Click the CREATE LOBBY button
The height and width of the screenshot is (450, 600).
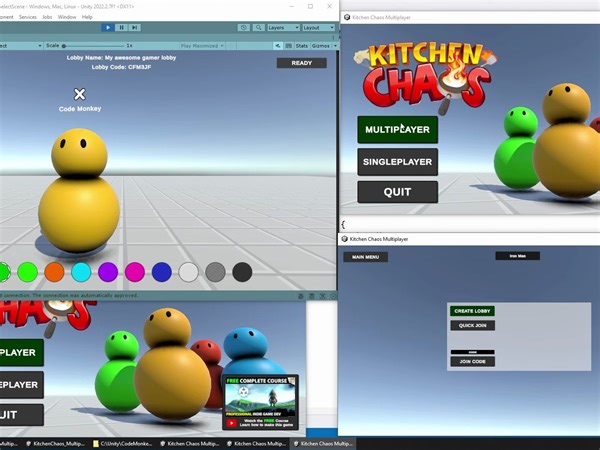(x=472, y=311)
